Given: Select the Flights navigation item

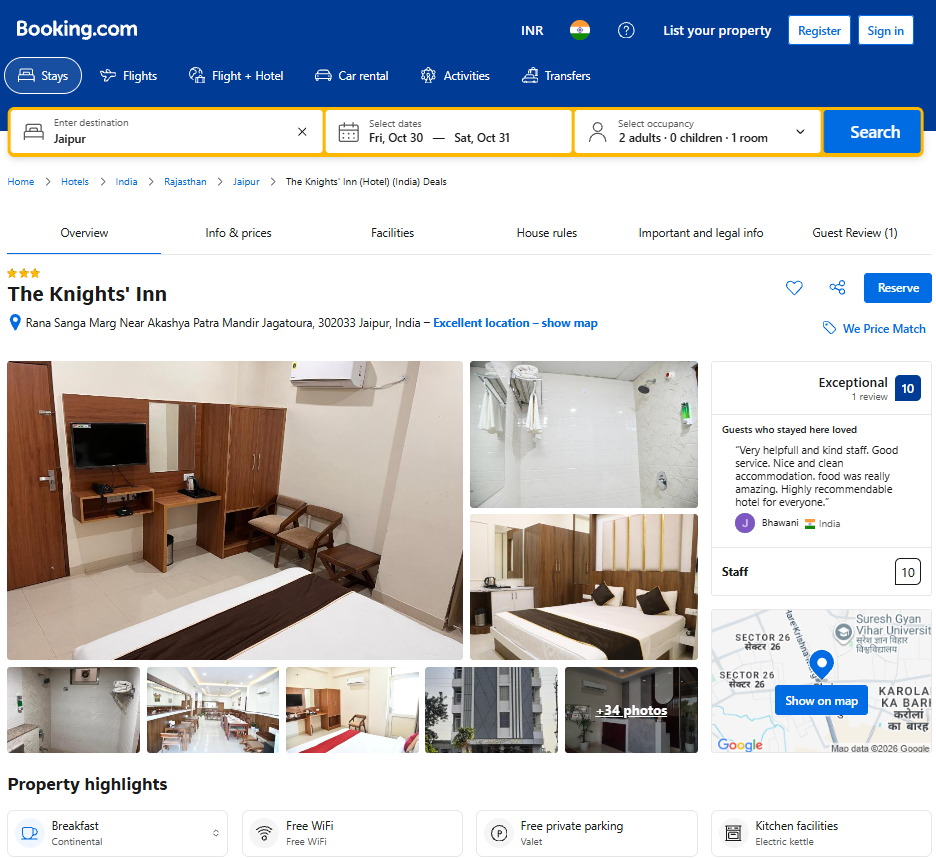Looking at the screenshot, I should click(128, 76).
